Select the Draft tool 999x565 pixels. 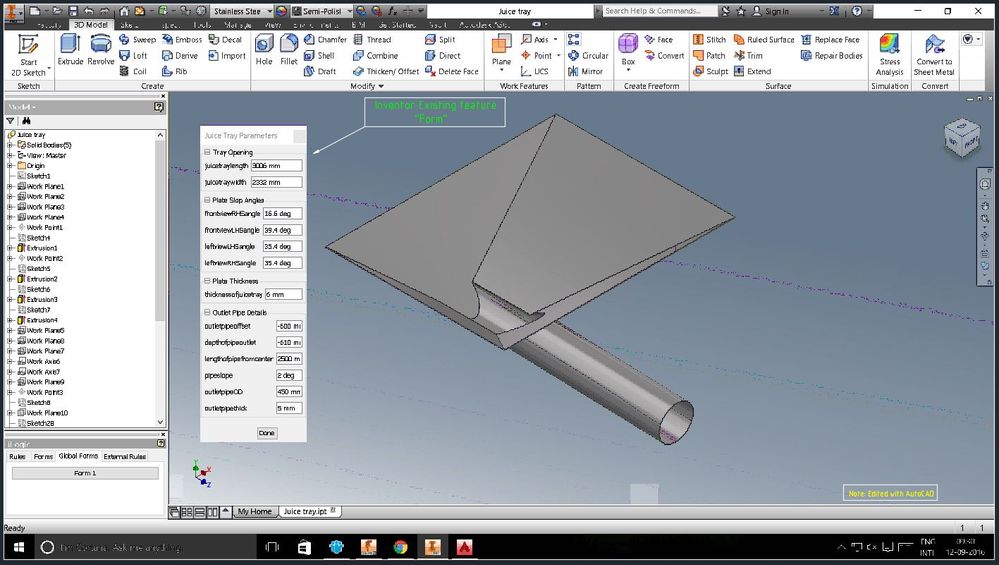pos(320,71)
